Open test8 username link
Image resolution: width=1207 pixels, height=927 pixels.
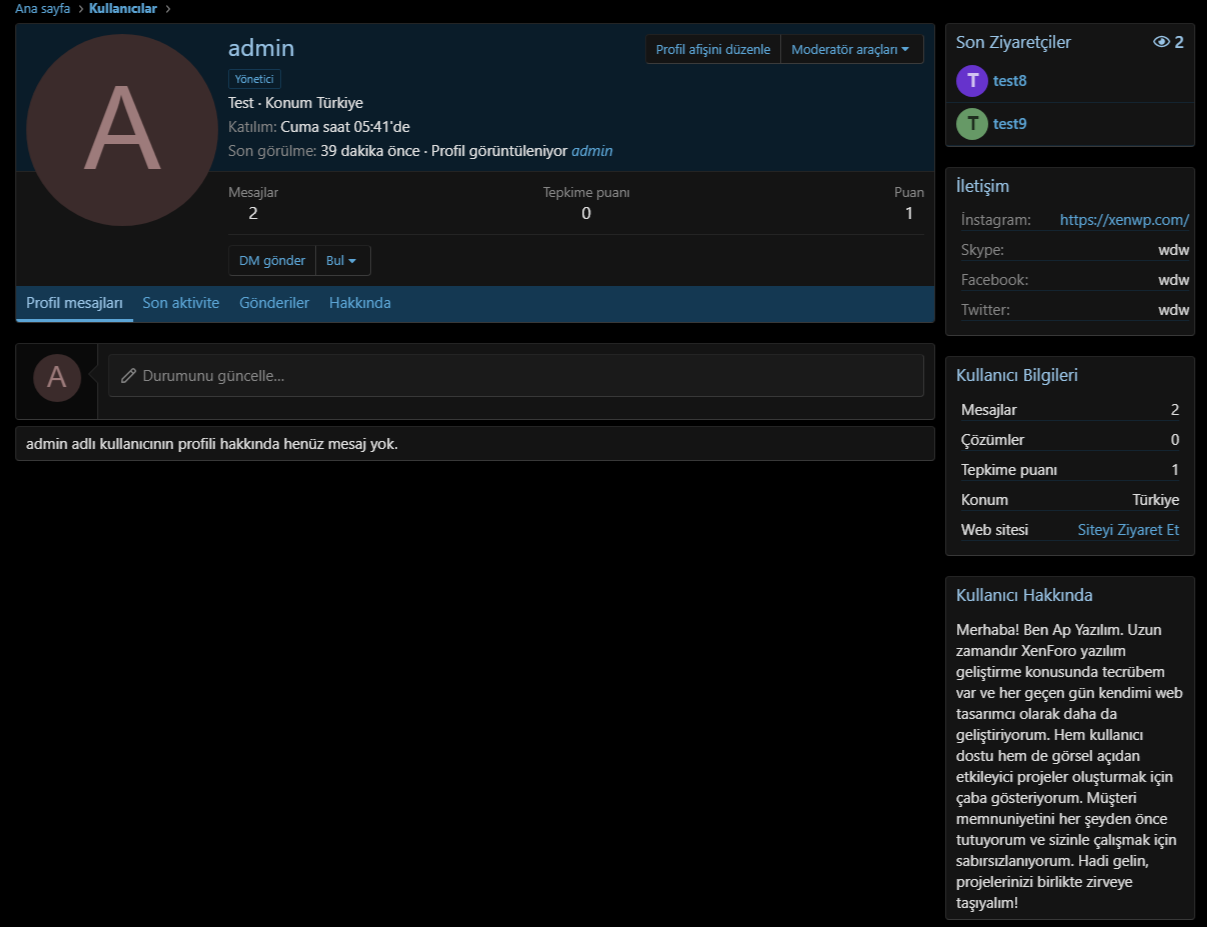point(1010,81)
